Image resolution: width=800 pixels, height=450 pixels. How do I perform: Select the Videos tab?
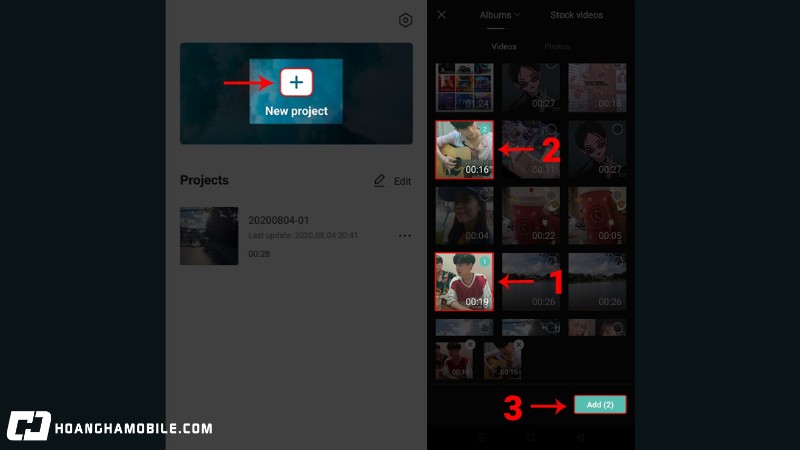pyautogui.click(x=504, y=46)
